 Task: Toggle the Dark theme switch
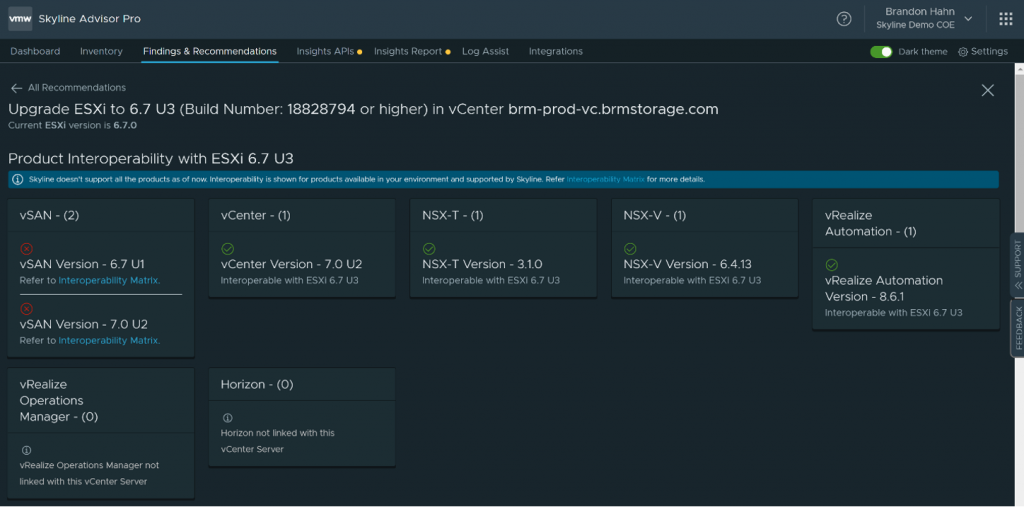coord(881,52)
